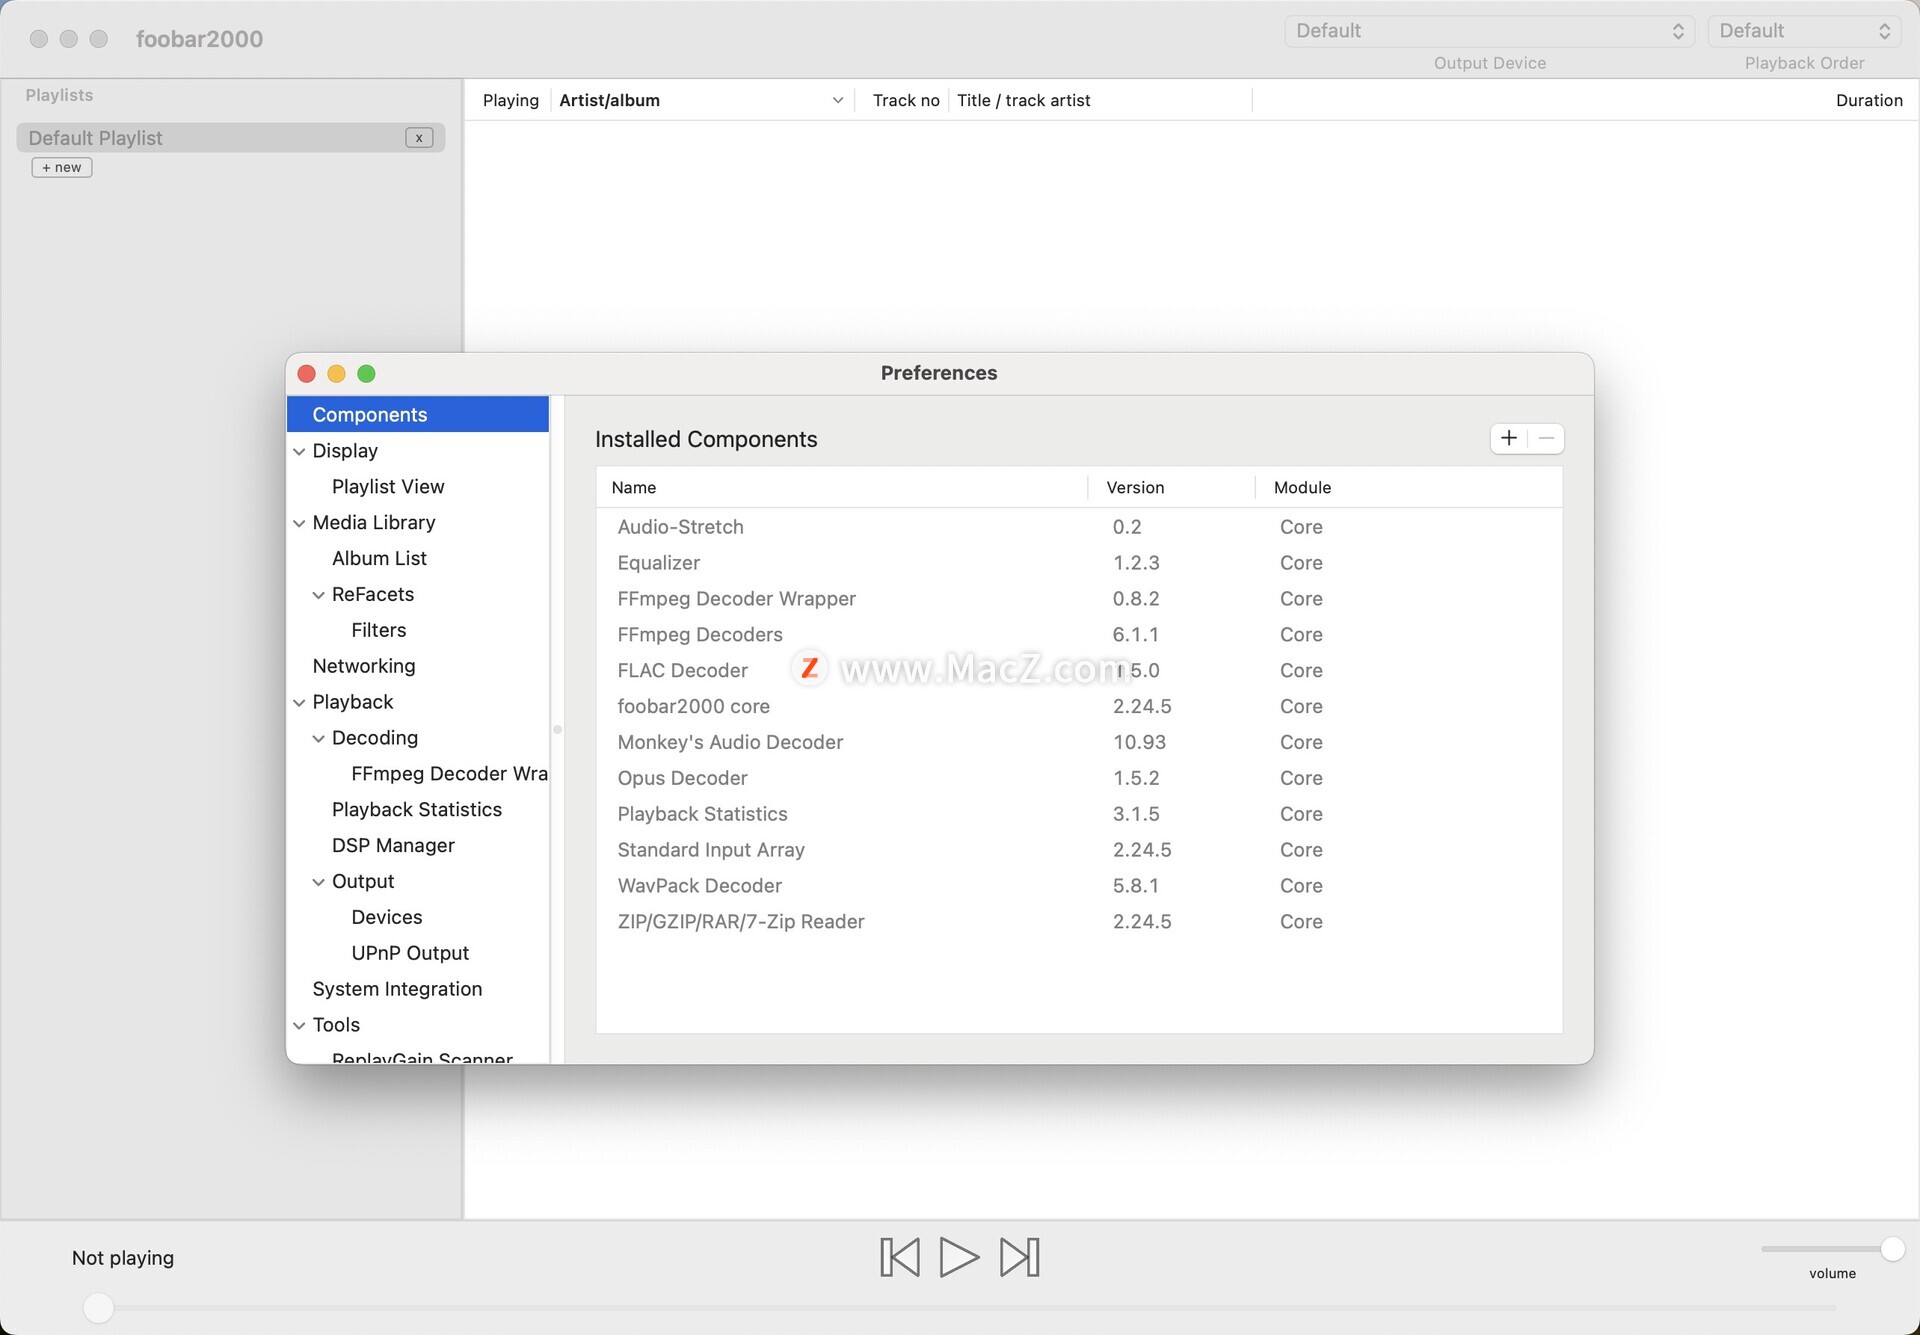Open Playback Statistics preferences page in sidebar
This screenshot has height=1335, width=1920.
pyautogui.click(x=416, y=809)
